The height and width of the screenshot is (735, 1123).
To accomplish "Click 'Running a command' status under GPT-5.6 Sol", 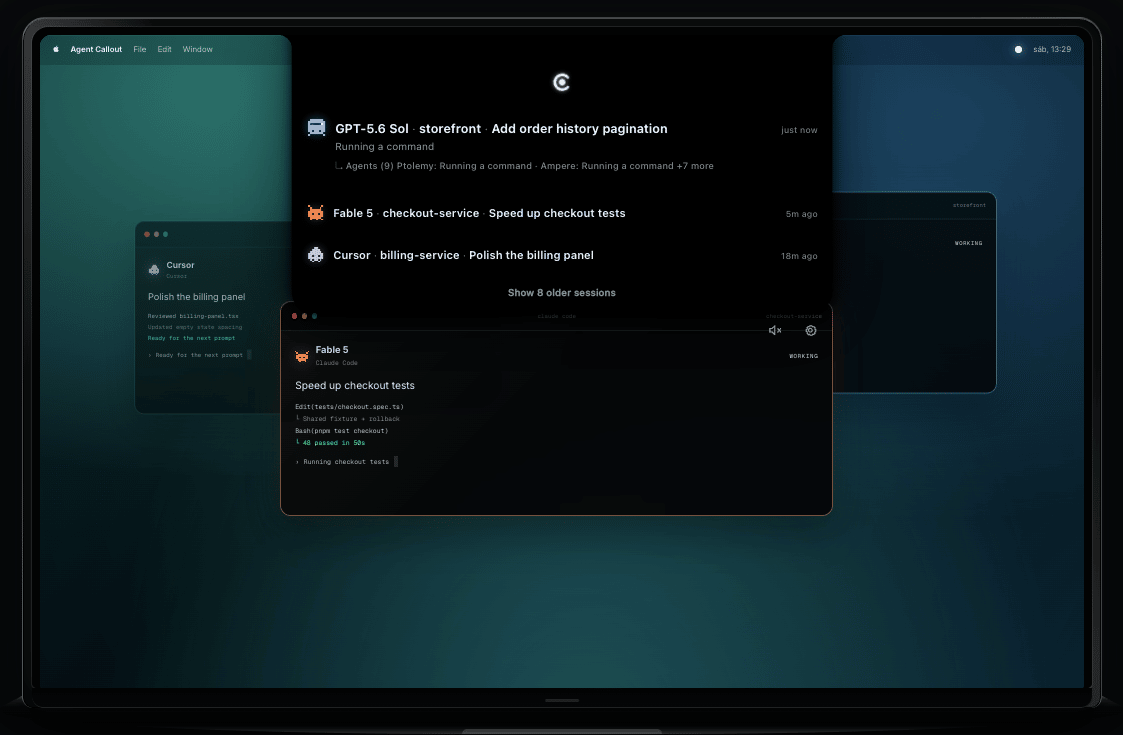I will 385,146.
